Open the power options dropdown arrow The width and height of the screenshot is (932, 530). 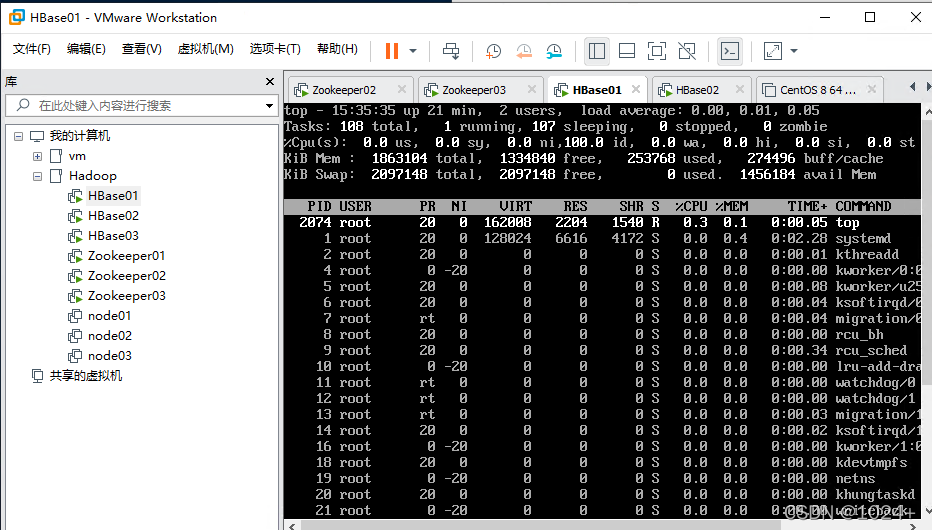pyautogui.click(x=413, y=51)
